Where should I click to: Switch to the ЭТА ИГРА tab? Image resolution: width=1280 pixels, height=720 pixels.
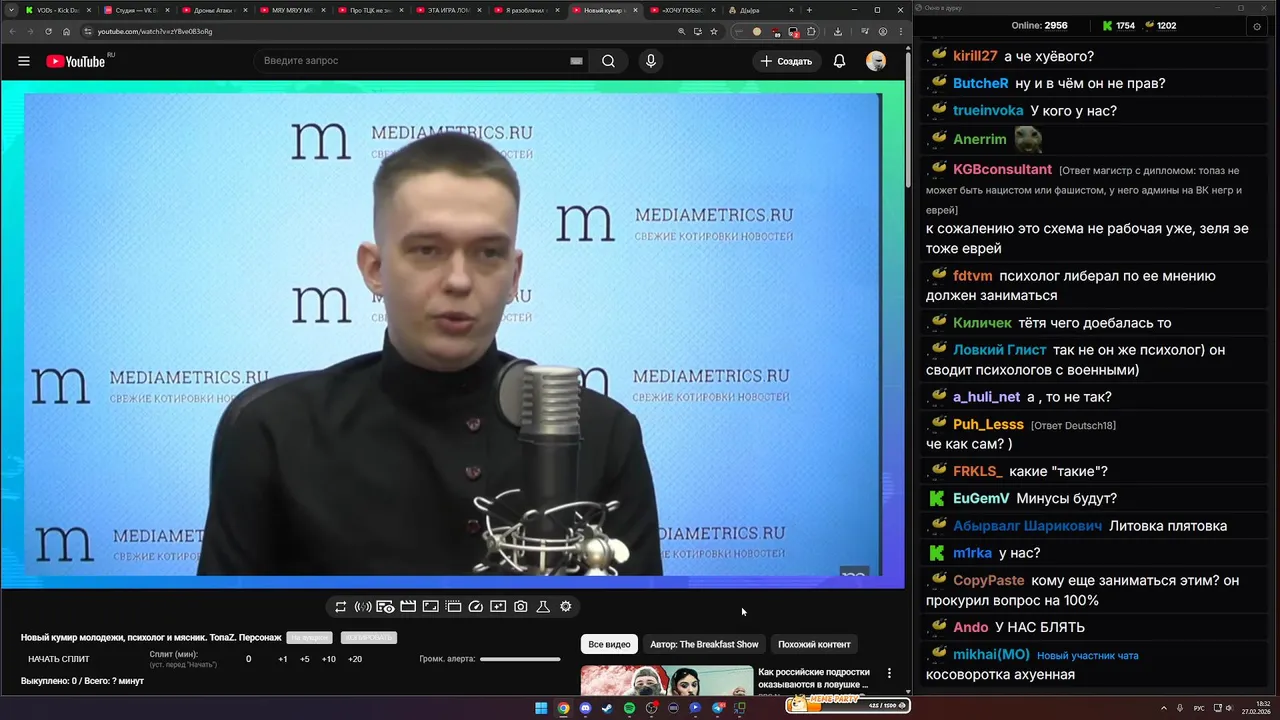pyautogui.click(x=448, y=10)
